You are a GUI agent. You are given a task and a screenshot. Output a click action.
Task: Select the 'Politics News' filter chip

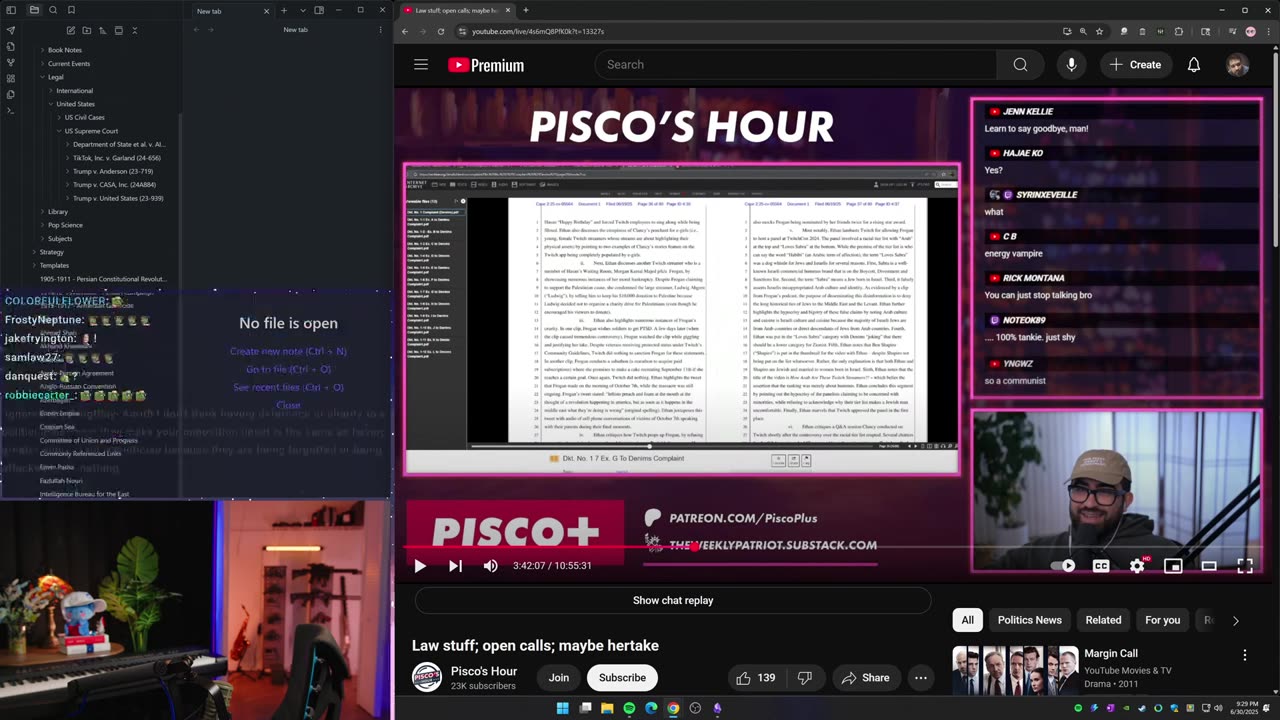coord(1029,620)
